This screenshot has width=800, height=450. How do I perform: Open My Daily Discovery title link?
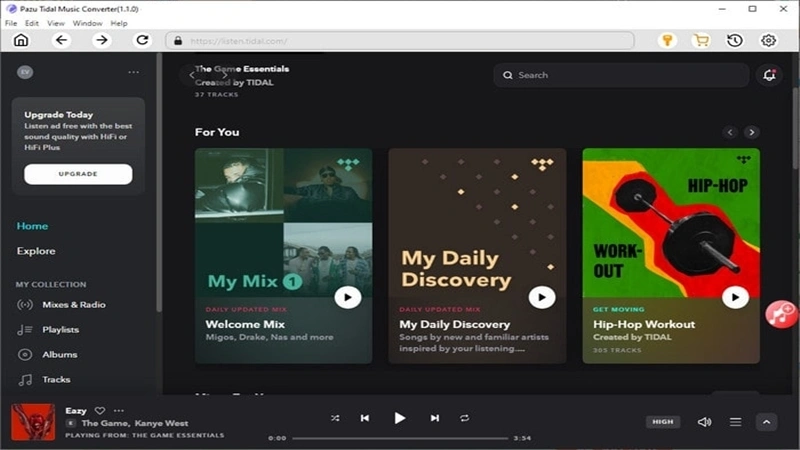[455, 324]
